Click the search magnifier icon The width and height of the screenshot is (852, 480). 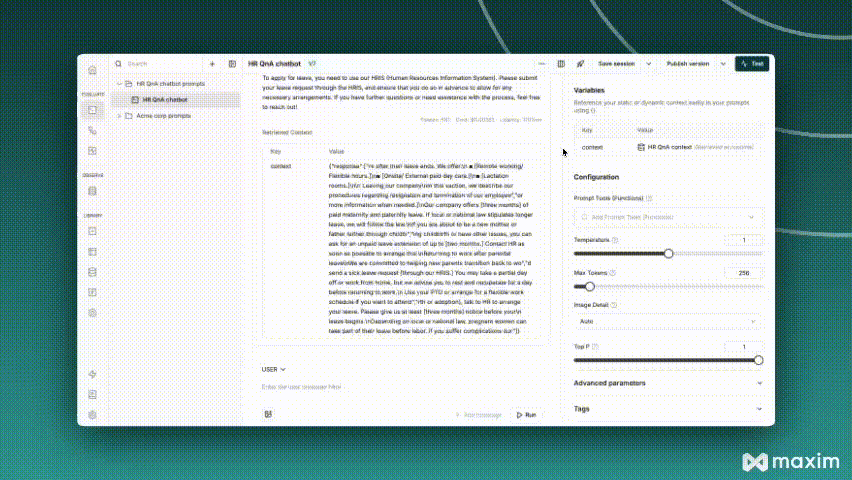[118, 64]
